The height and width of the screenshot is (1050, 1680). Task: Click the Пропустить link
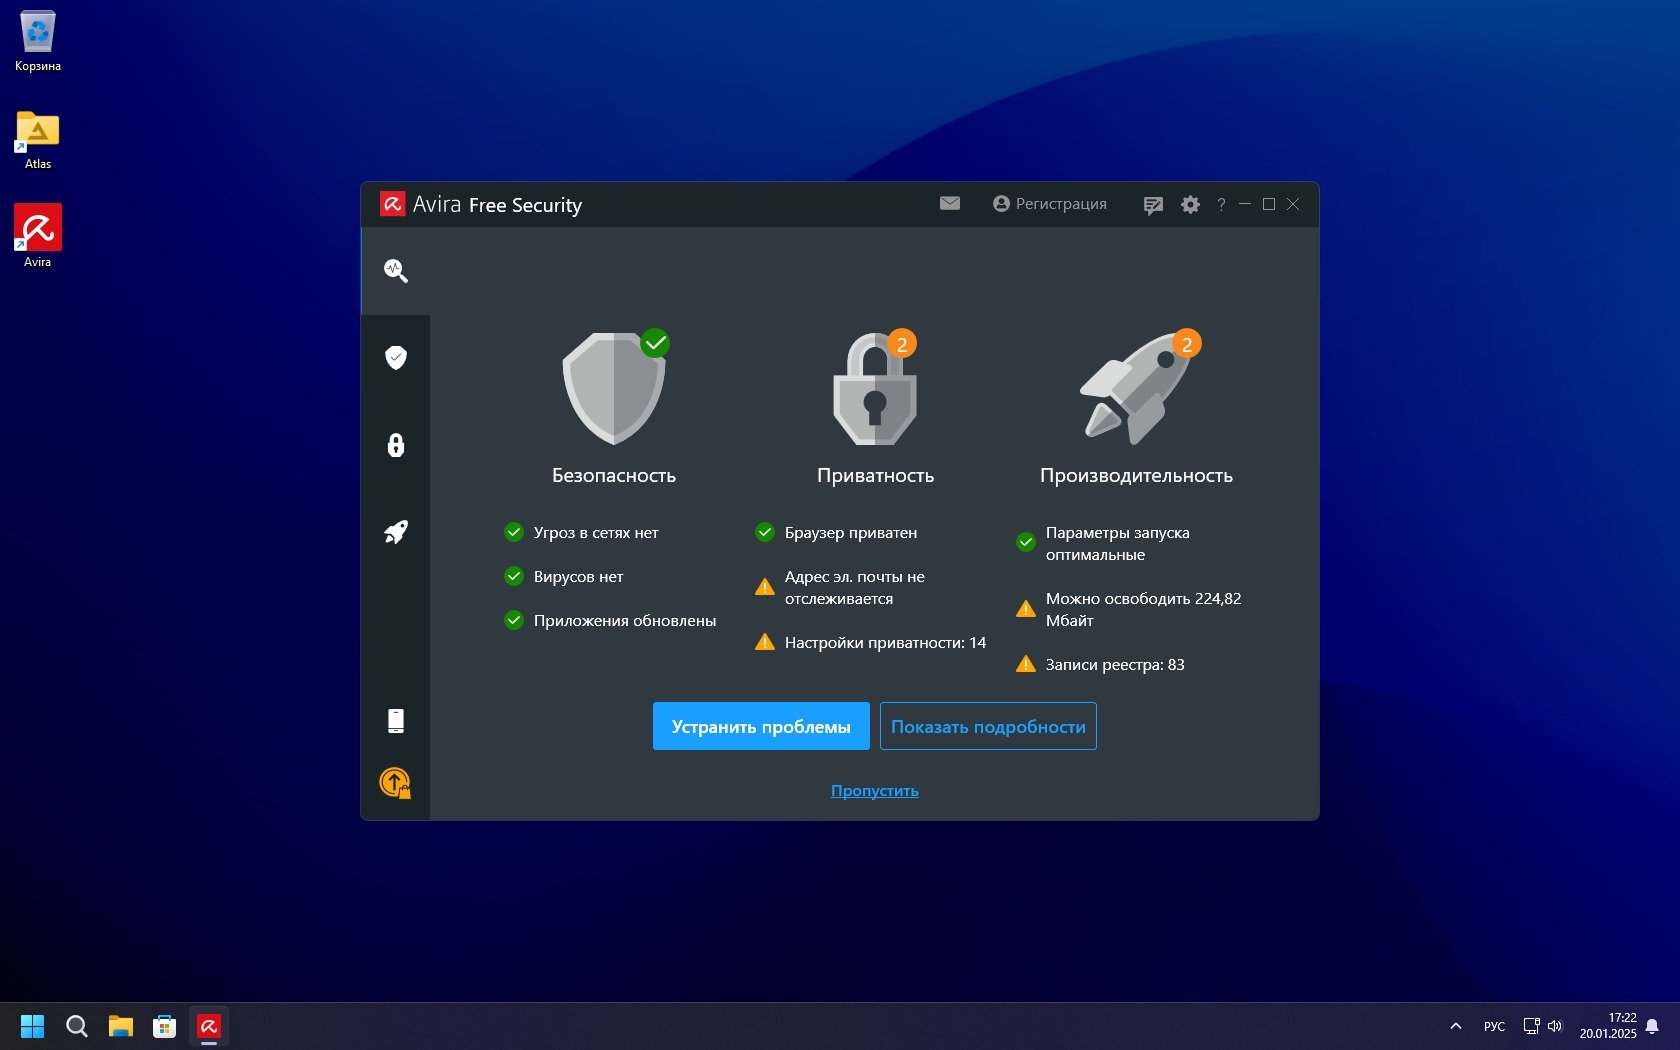coord(874,791)
